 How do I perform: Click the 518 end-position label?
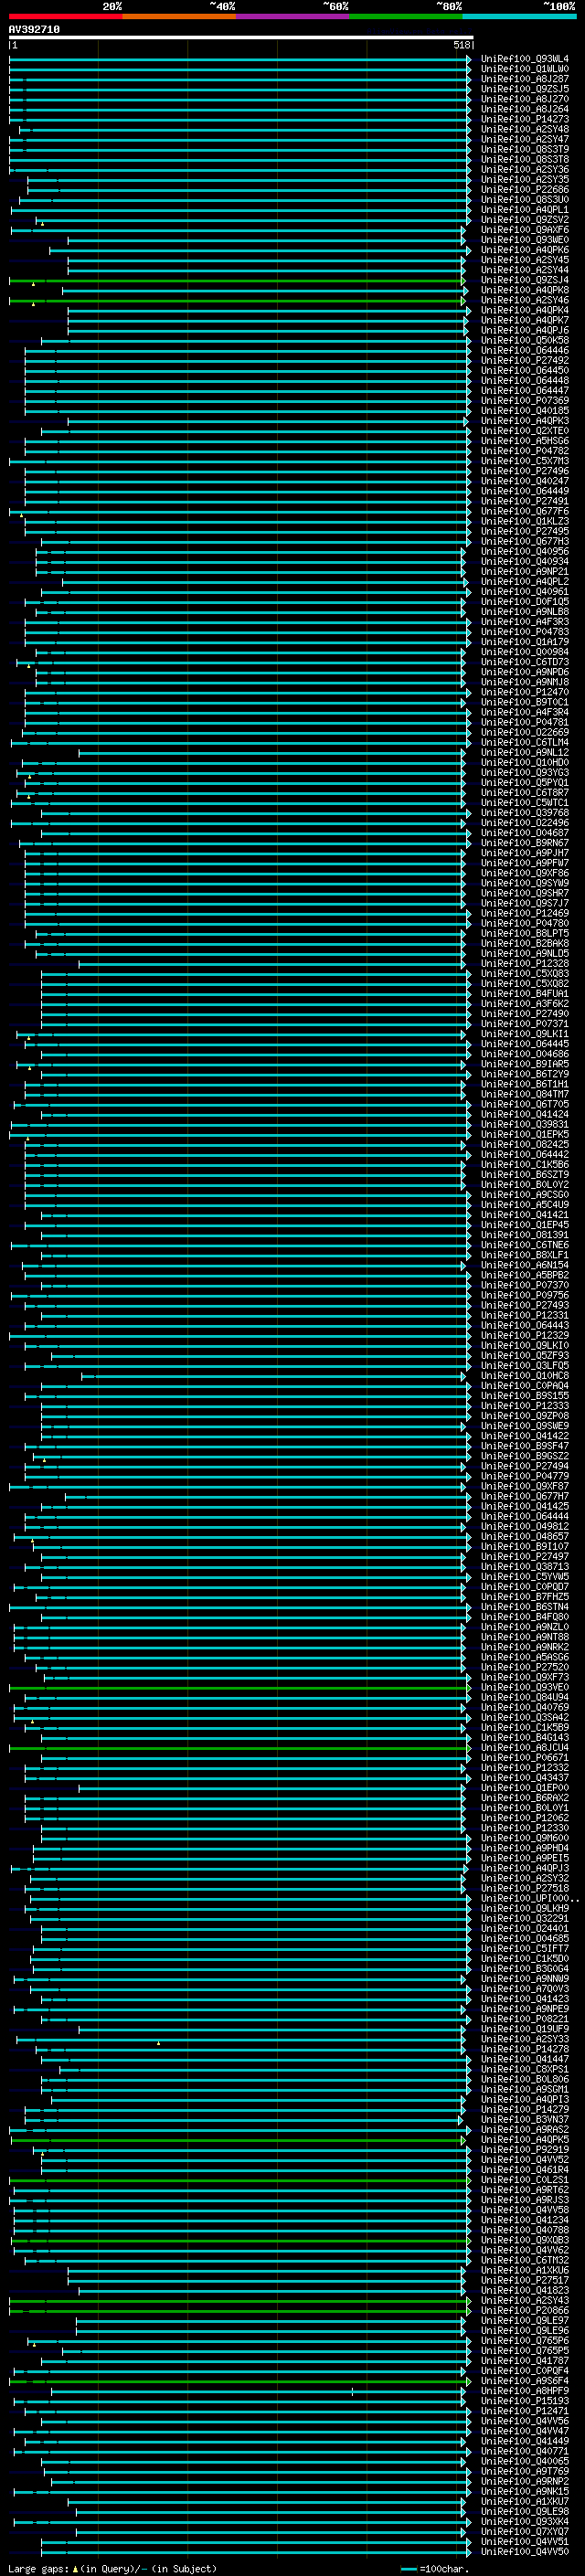461,45
